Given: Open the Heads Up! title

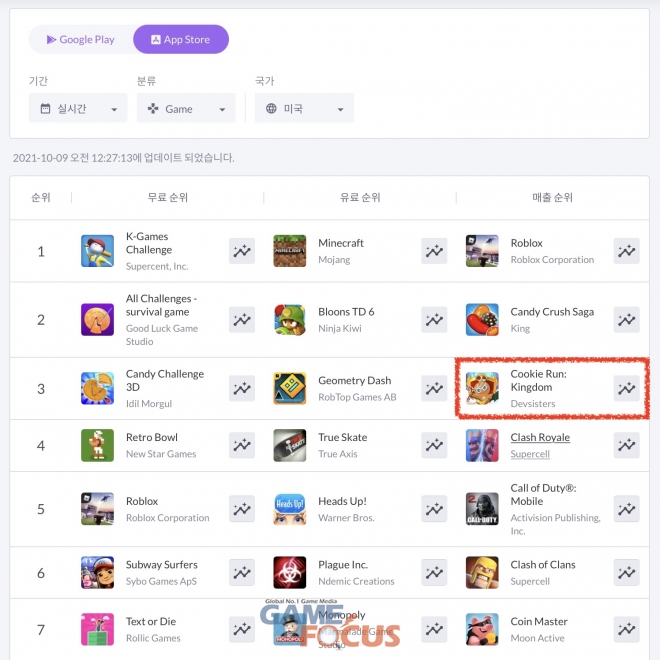Looking at the screenshot, I should pyautogui.click(x=342, y=501).
